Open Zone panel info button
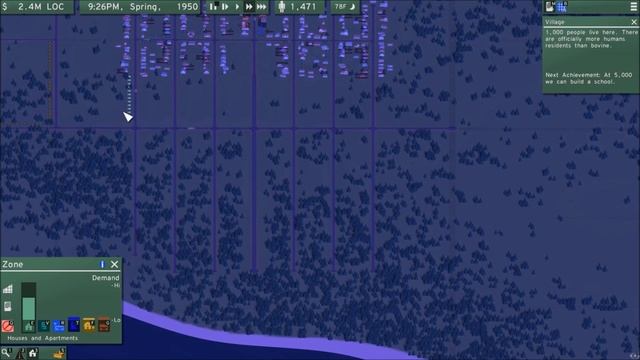The height and width of the screenshot is (360, 640). pyautogui.click(x=102, y=264)
